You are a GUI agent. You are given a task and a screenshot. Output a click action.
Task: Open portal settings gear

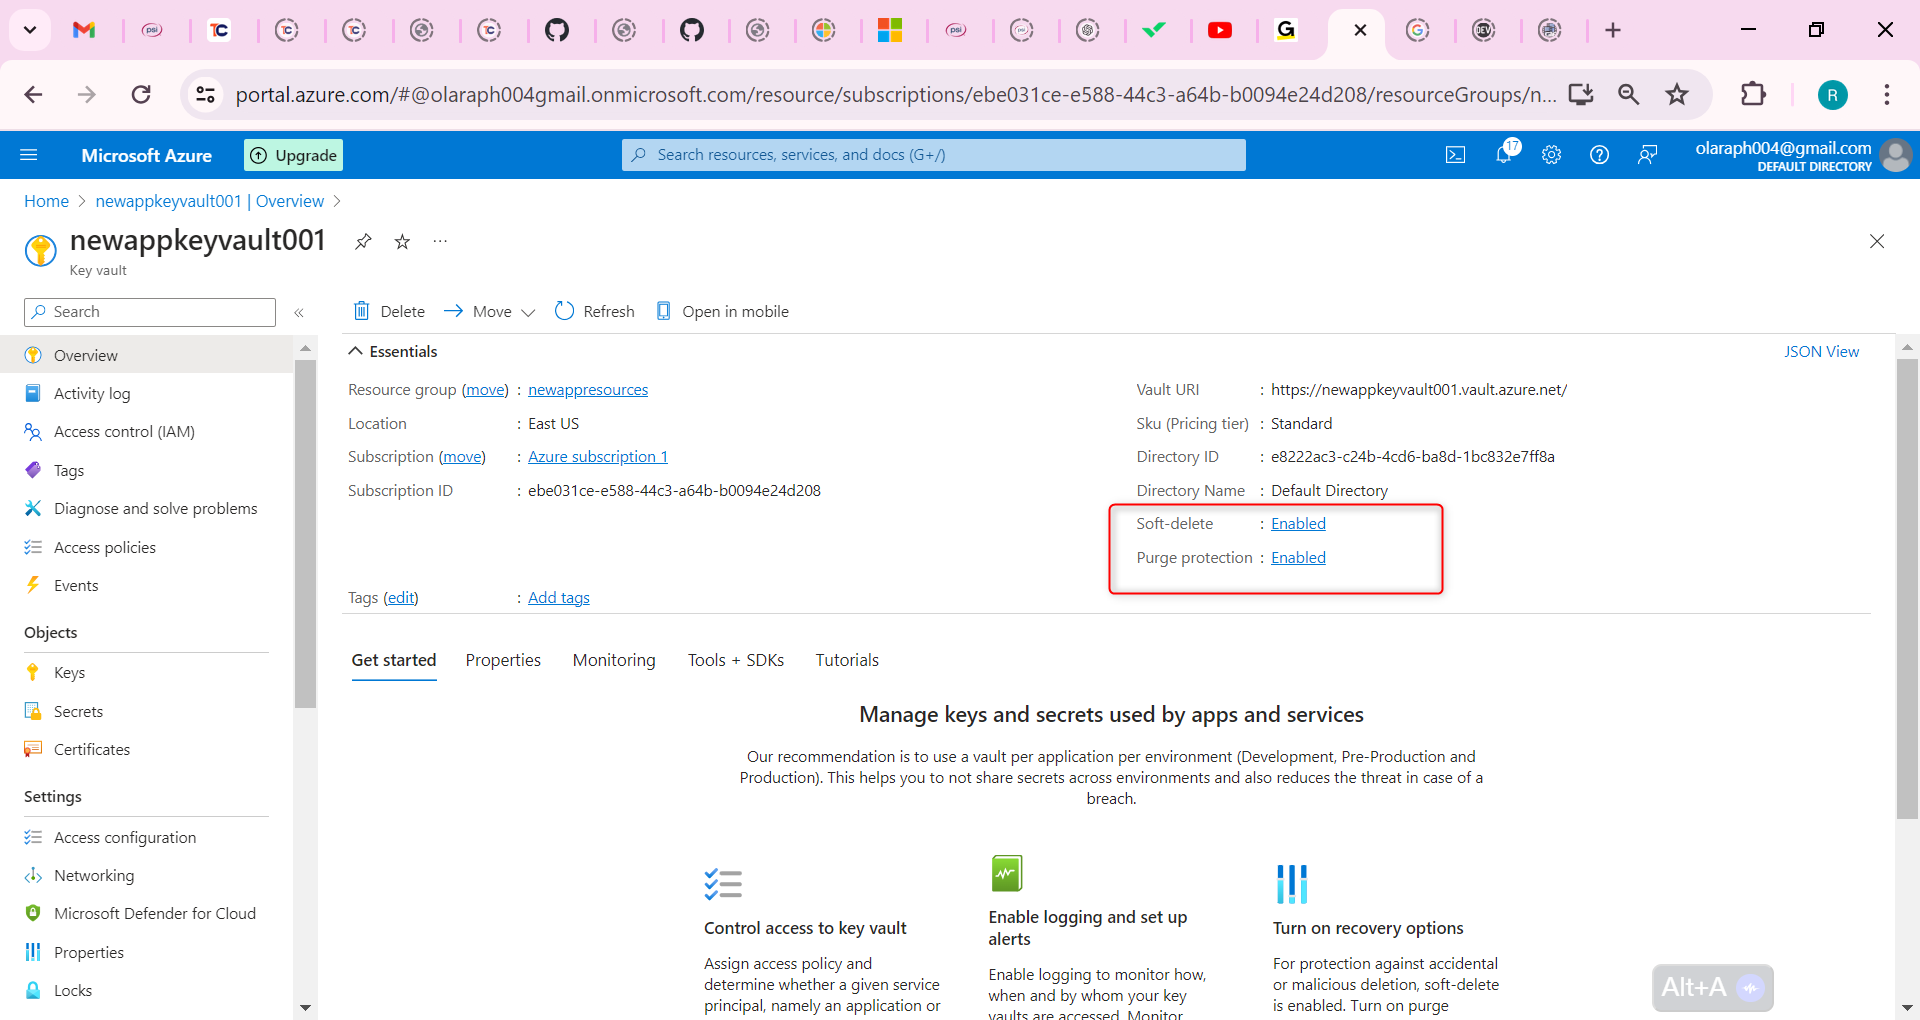click(1551, 155)
